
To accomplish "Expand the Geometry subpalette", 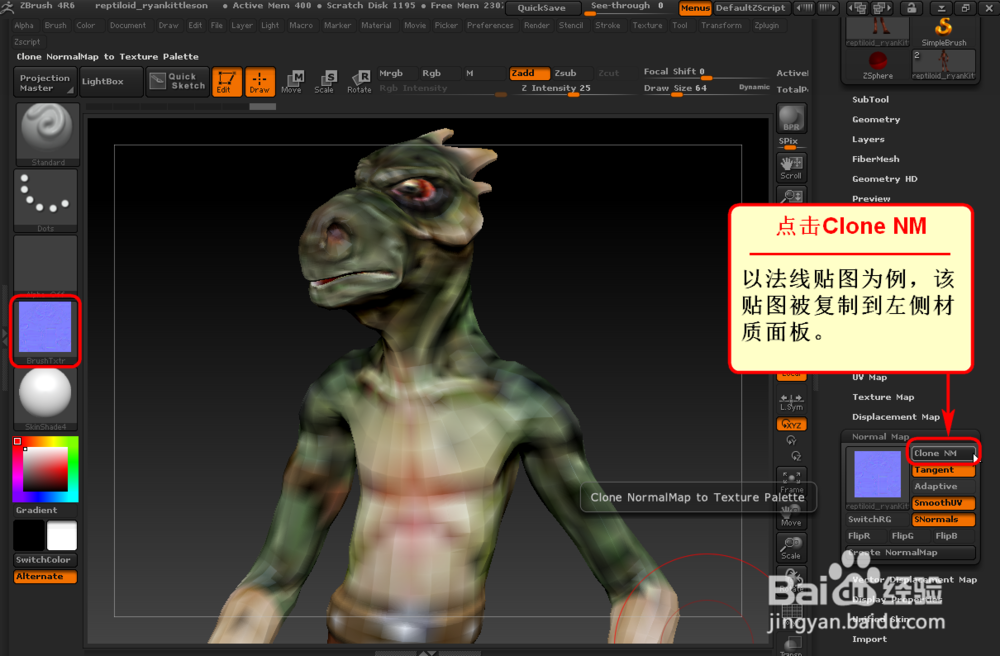I will click(876, 119).
